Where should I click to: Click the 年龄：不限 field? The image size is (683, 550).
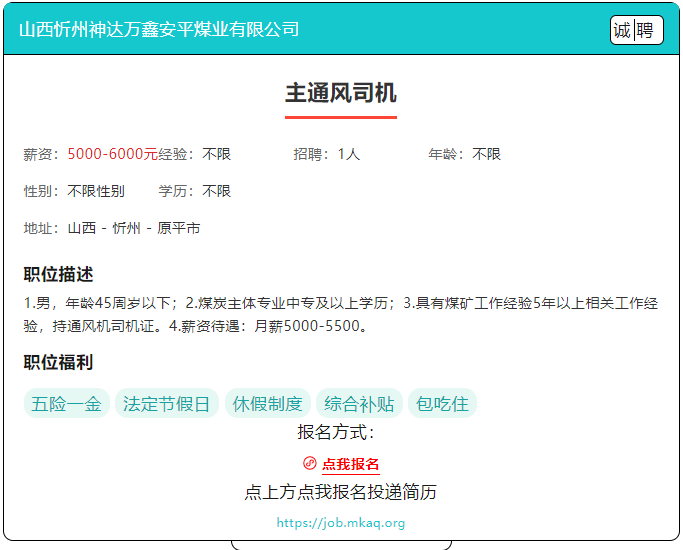pyautogui.click(x=465, y=154)
